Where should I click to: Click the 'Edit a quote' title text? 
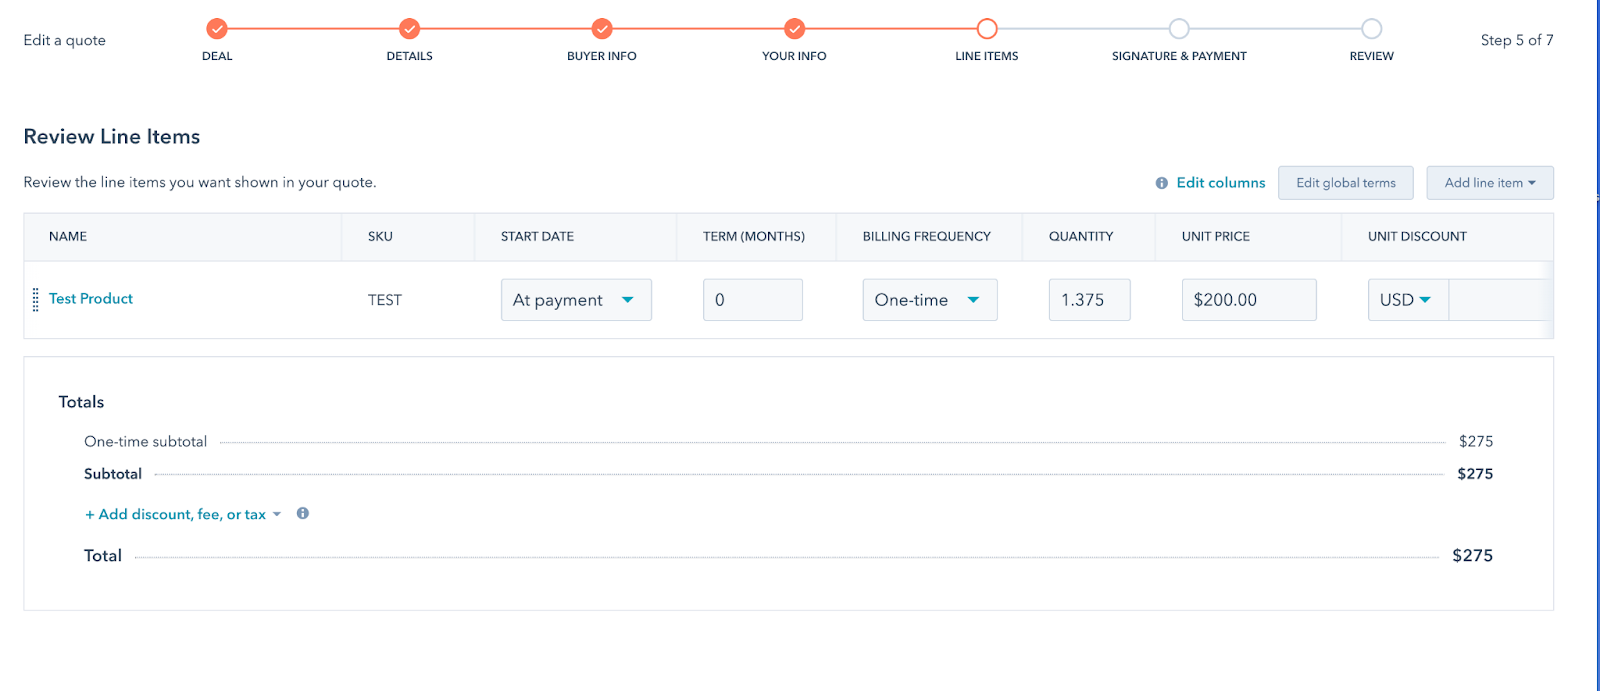pos(65,40)
